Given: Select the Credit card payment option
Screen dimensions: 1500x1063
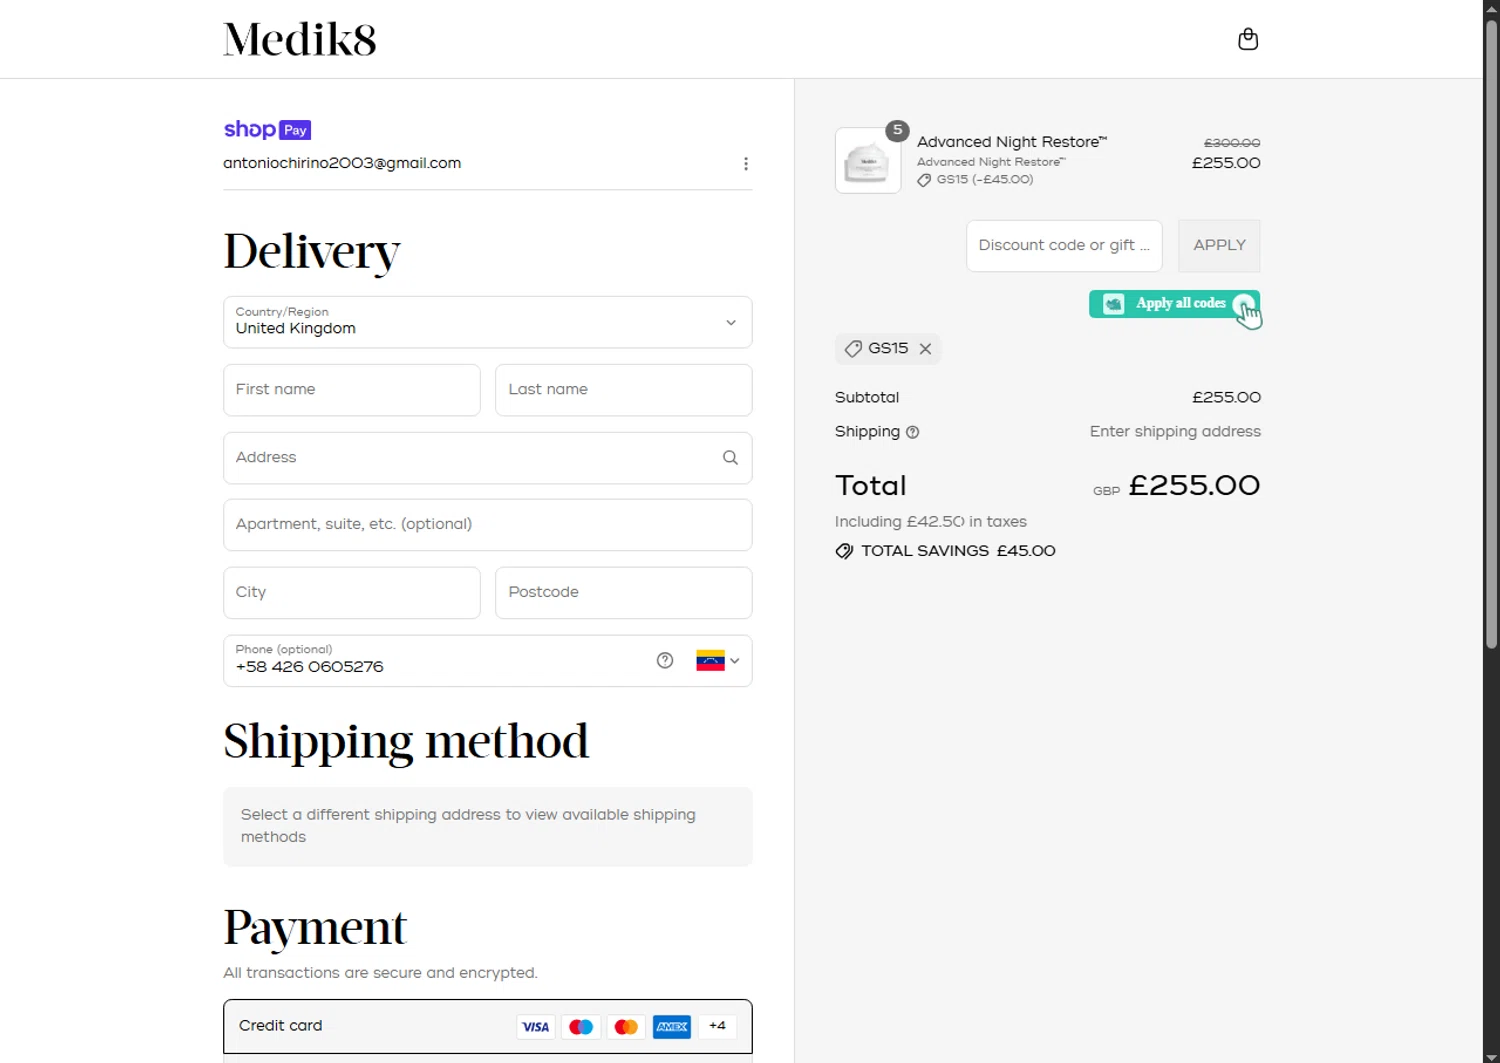Looking at the screenshot, I should point(487,1026).
